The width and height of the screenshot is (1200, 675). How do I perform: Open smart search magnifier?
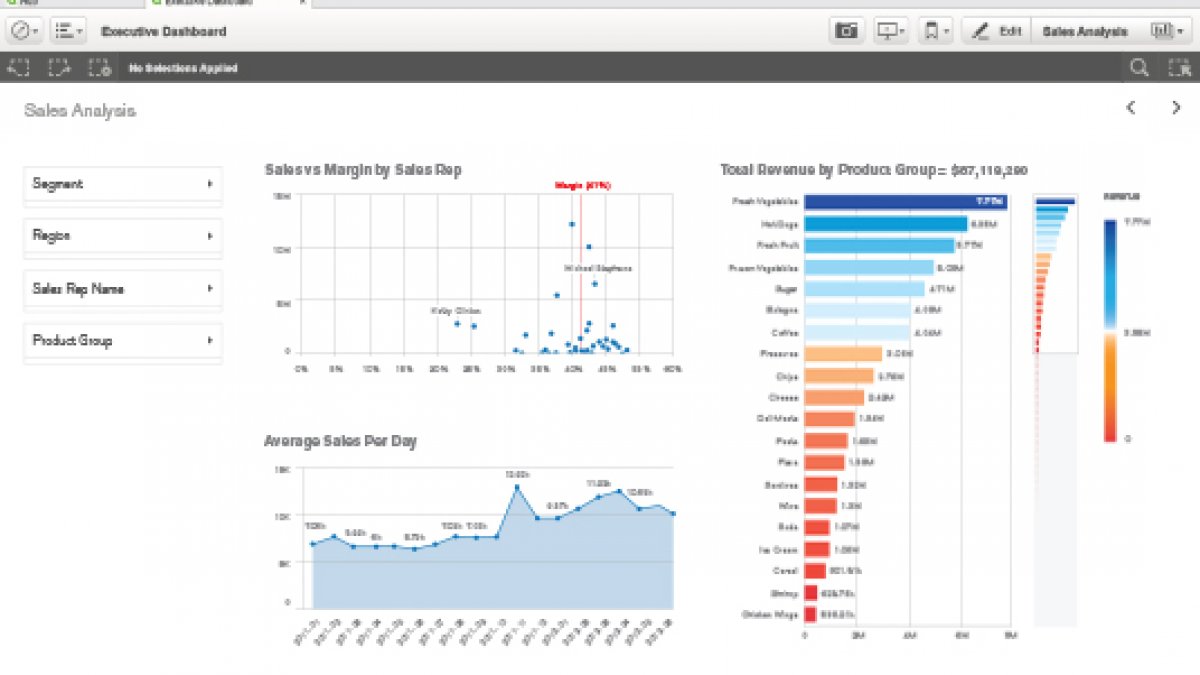[1138, 68]
